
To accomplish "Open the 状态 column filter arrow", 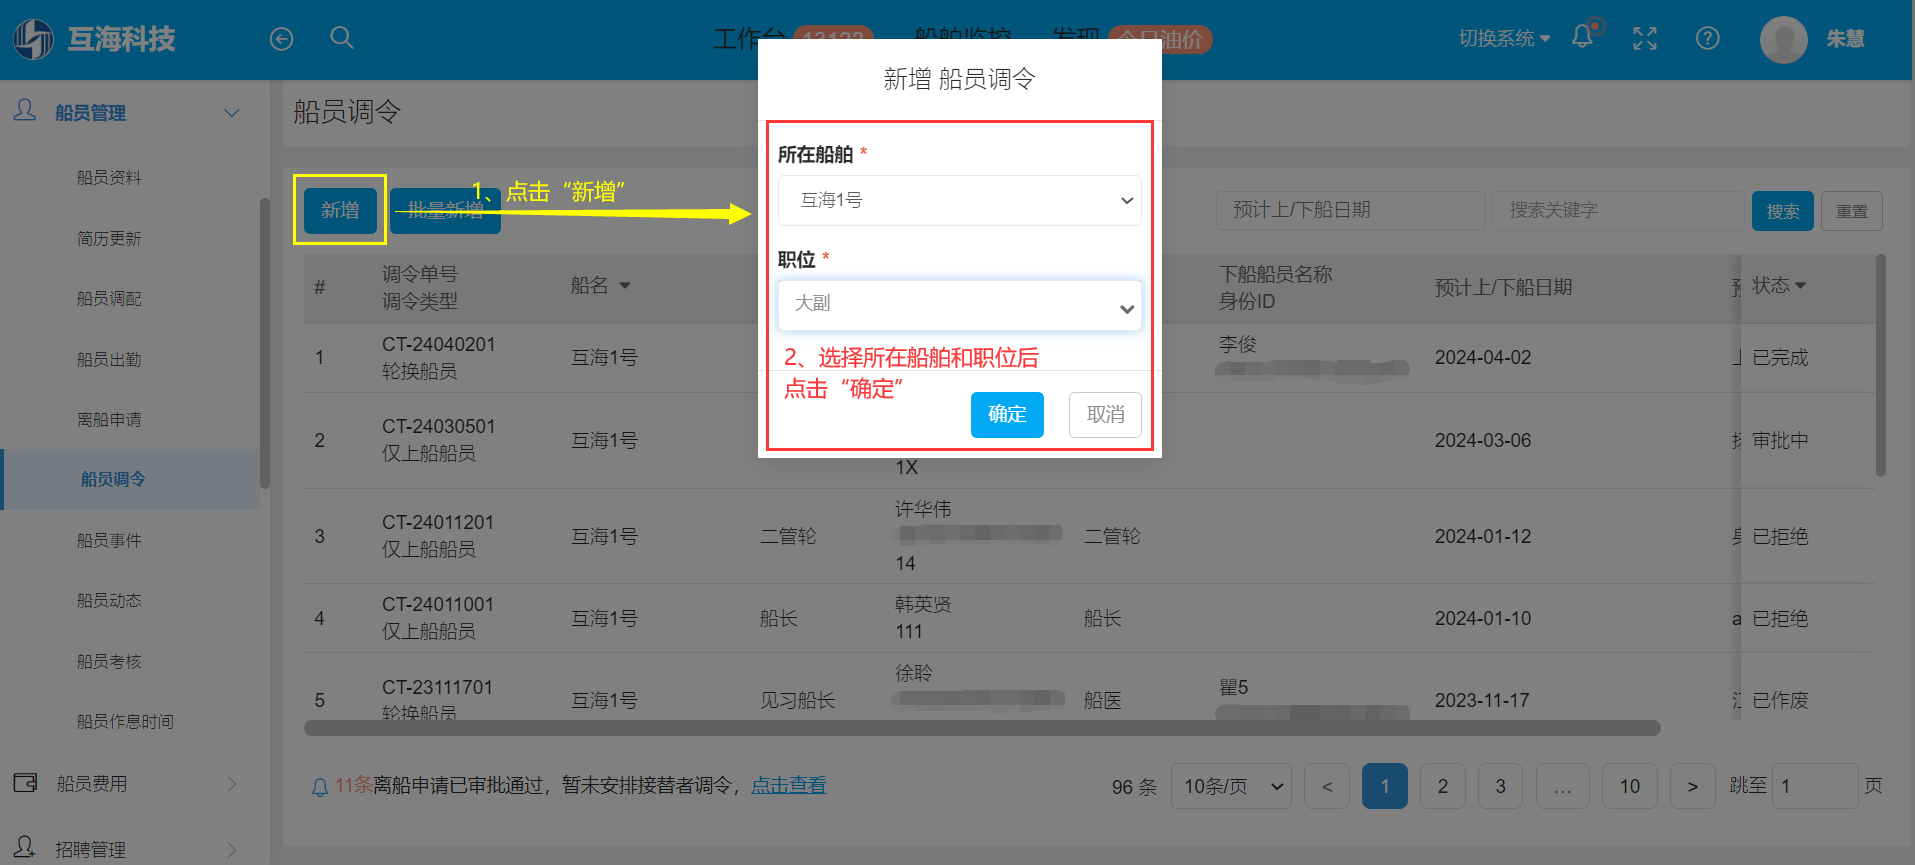I will pos(1801,286).
